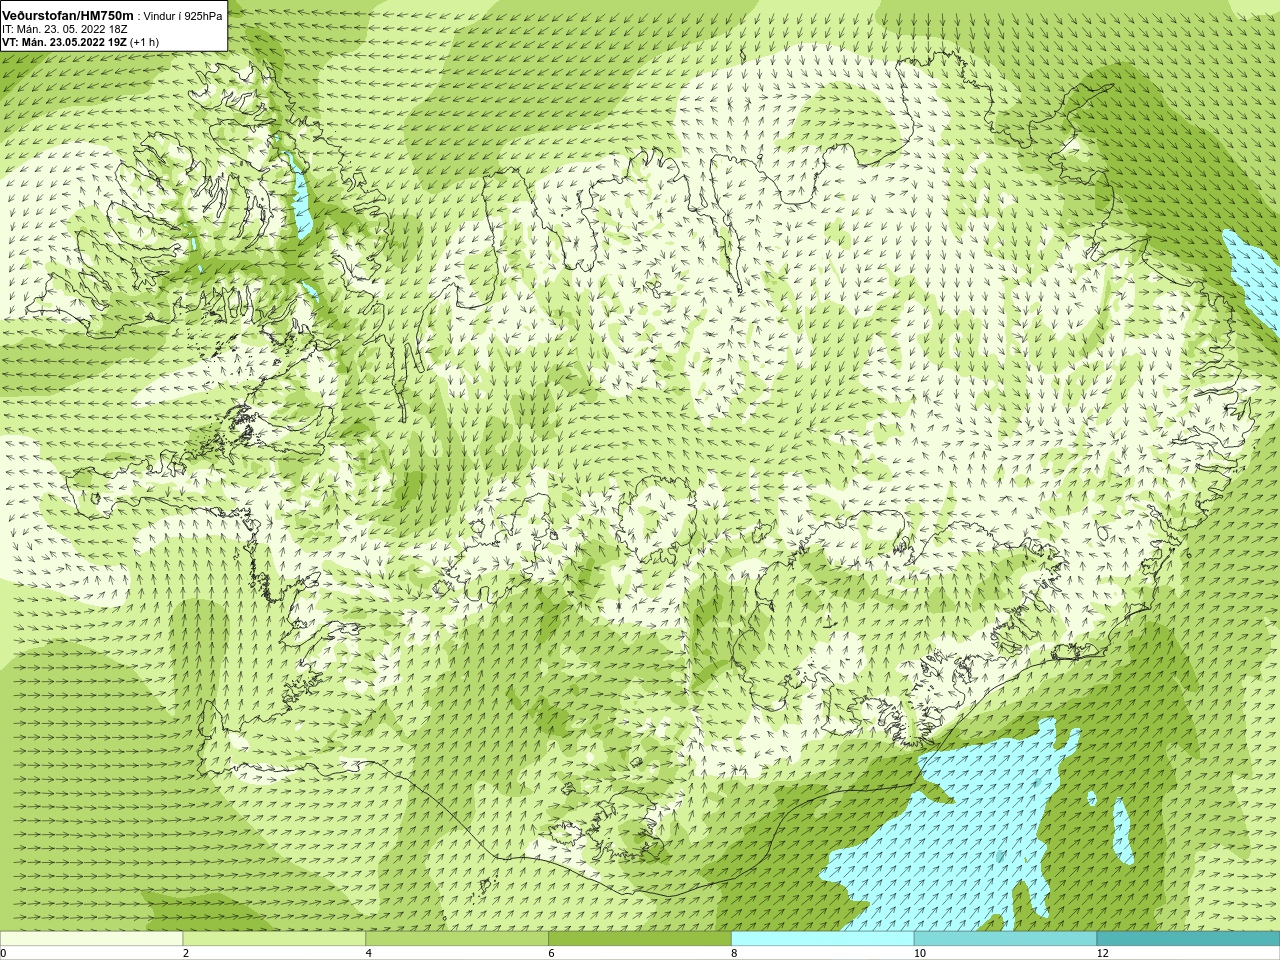This screenshot has width=1280, height=960.
Task: Click the 4–6 legend color swatch
Action: (457, 939)
